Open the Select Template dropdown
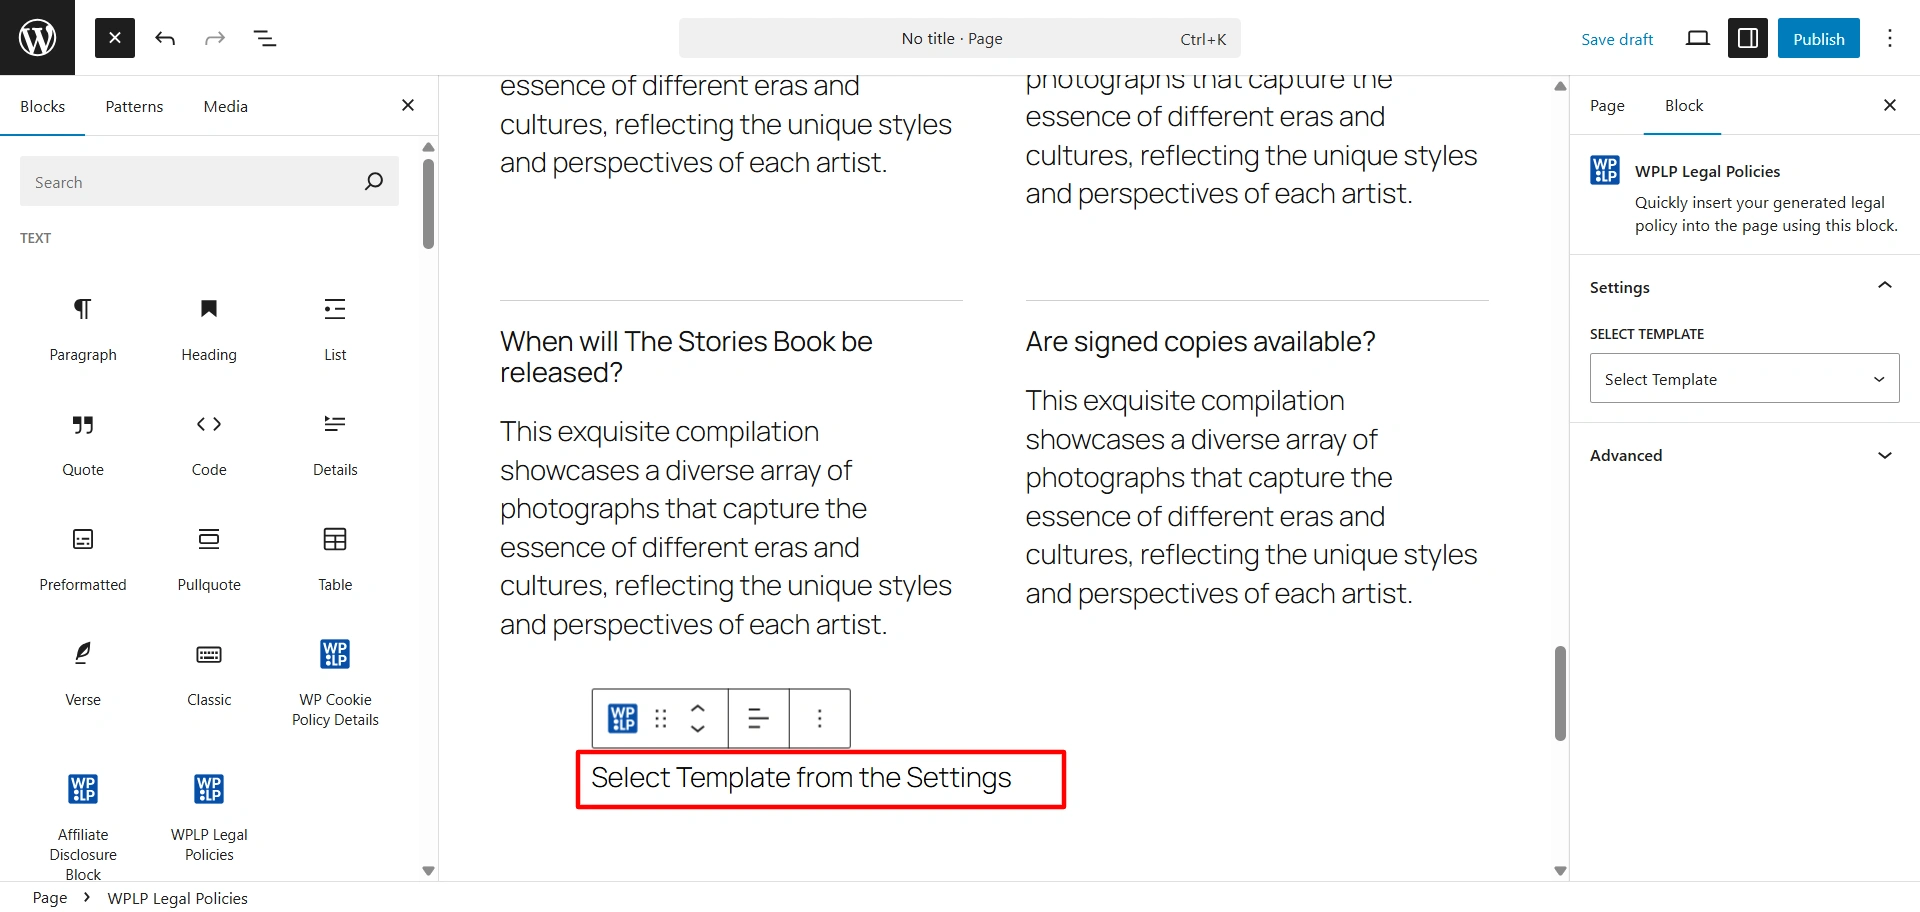Screen dimensions: 1920x912 point(1744,379)
